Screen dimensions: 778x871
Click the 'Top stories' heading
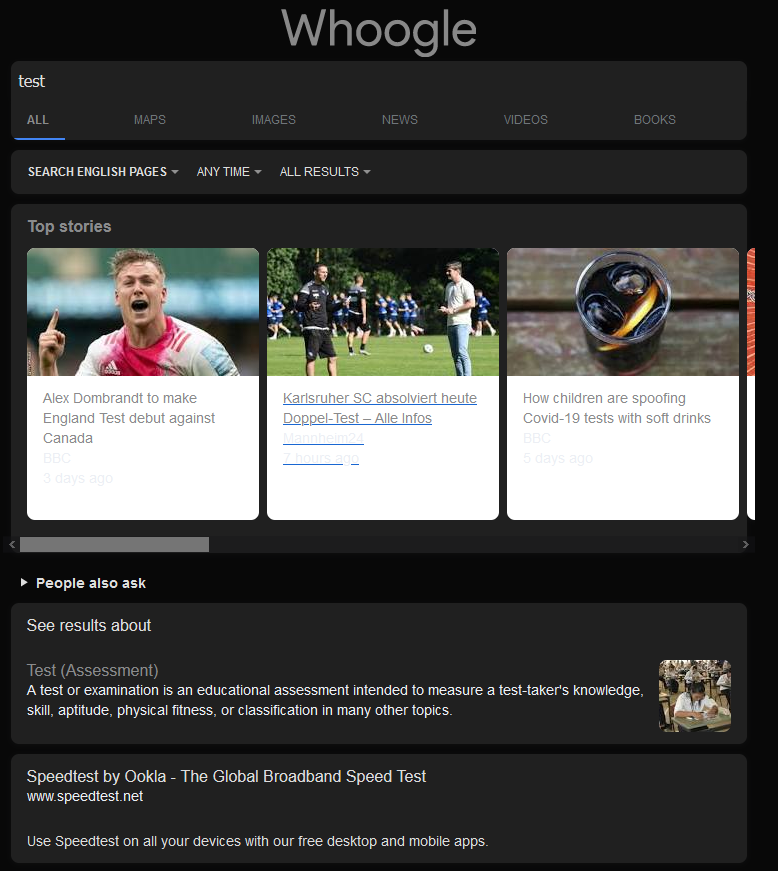pos(69,227)
